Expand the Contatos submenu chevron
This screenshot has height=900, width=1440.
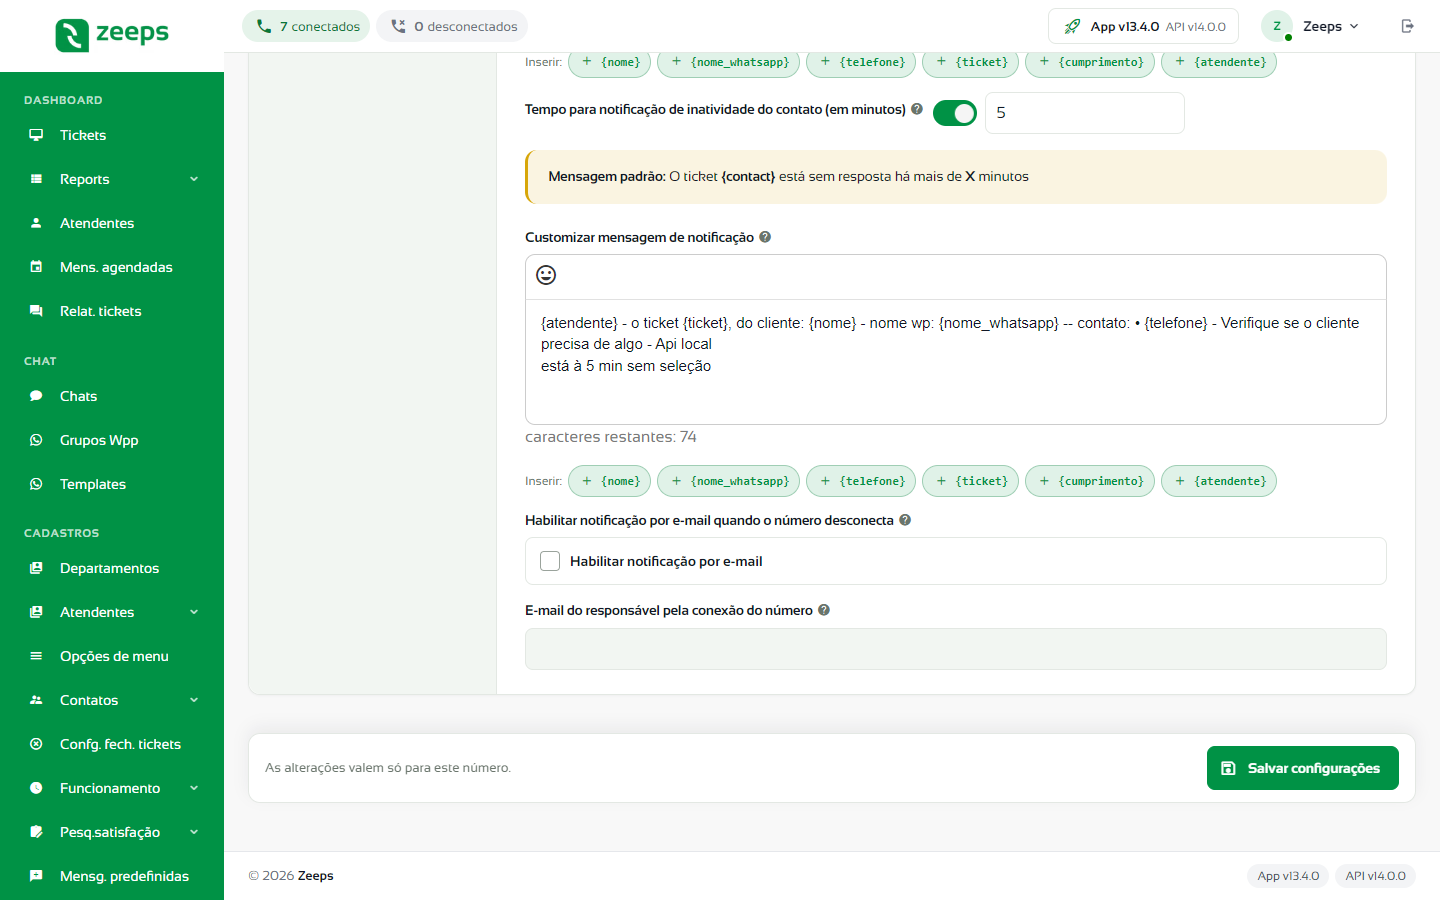[x=194, y=700]
